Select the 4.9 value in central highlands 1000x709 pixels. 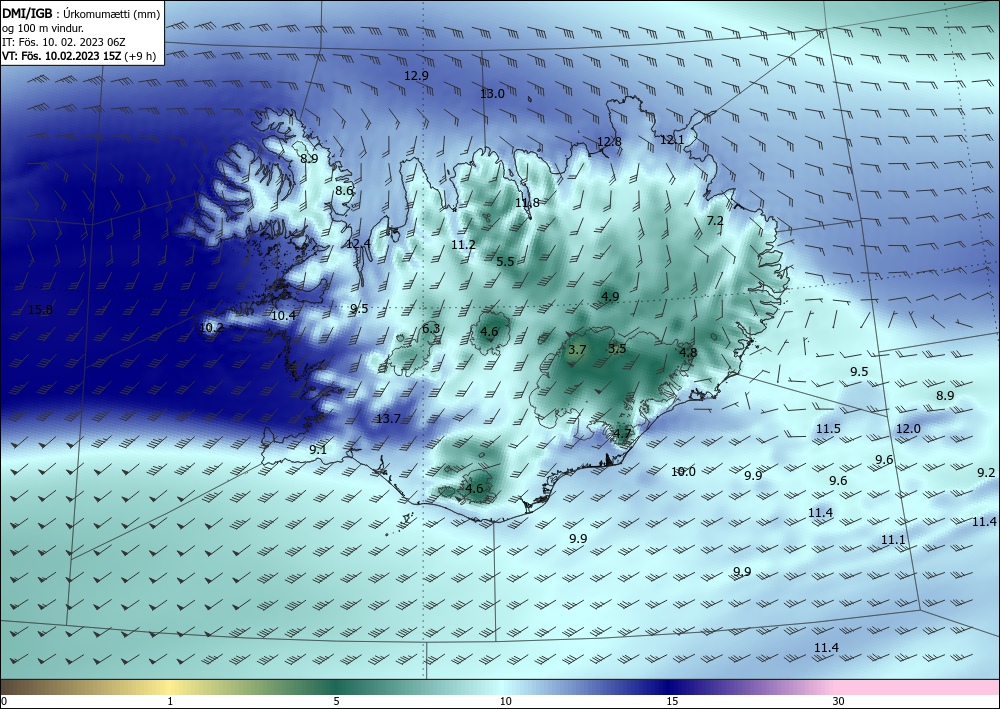pyautogui.click(x=610, y=296)
